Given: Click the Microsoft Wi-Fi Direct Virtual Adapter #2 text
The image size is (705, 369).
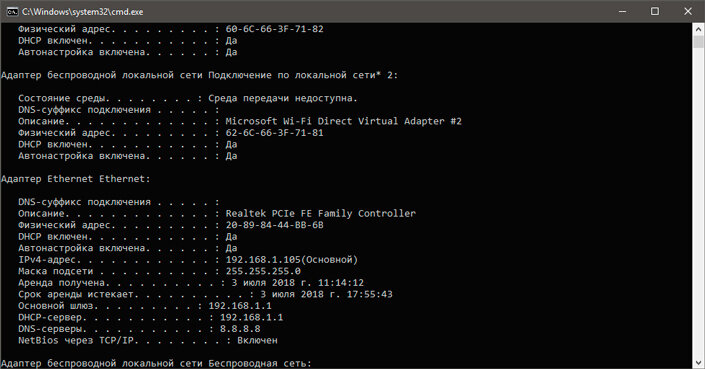Looking at the screenshot, I should point(344,121).
